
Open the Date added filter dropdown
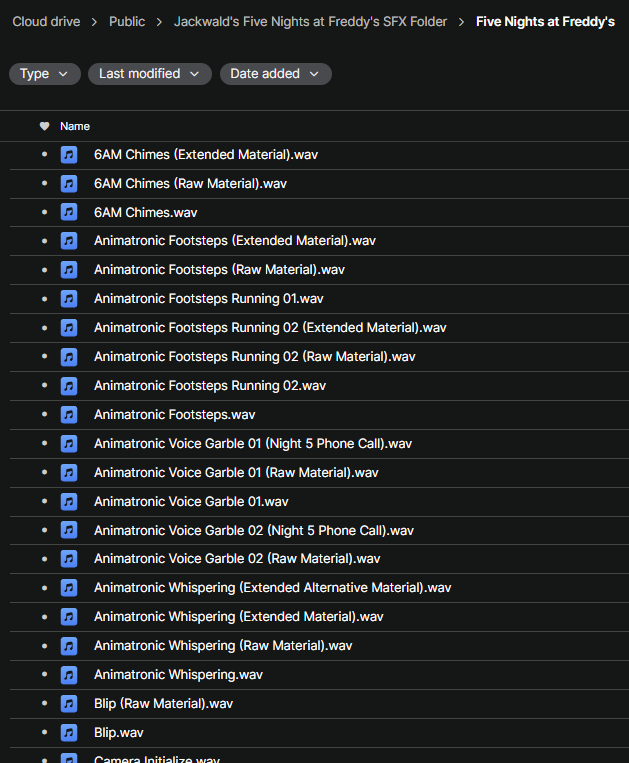pos(276,74)
